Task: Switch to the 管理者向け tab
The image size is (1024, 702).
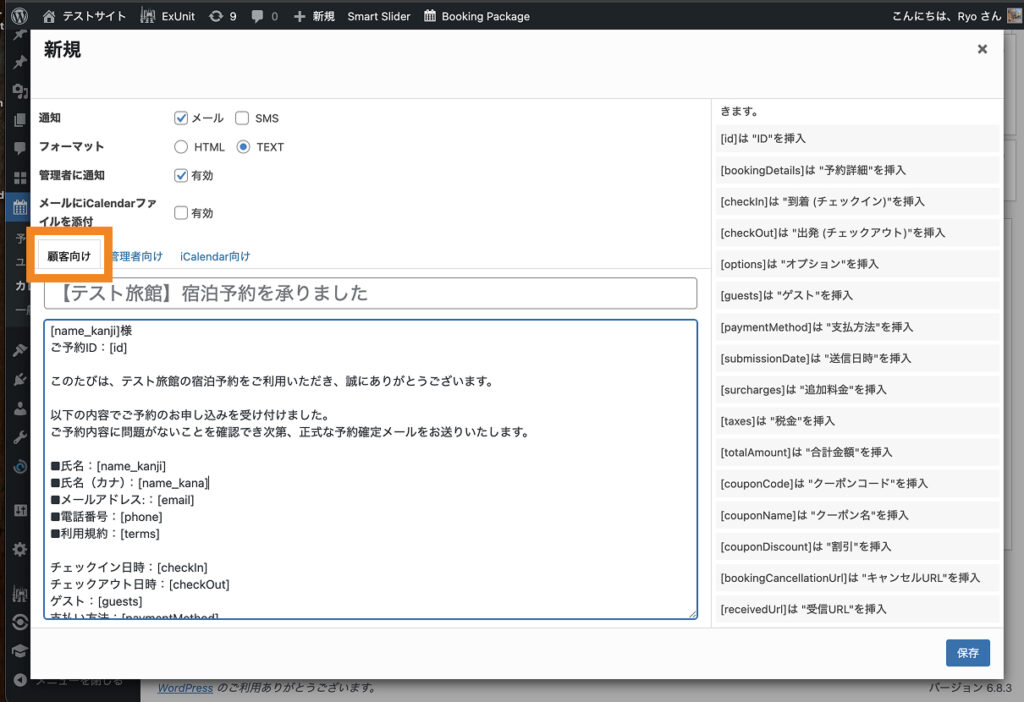Action: [x=136, y=257]
